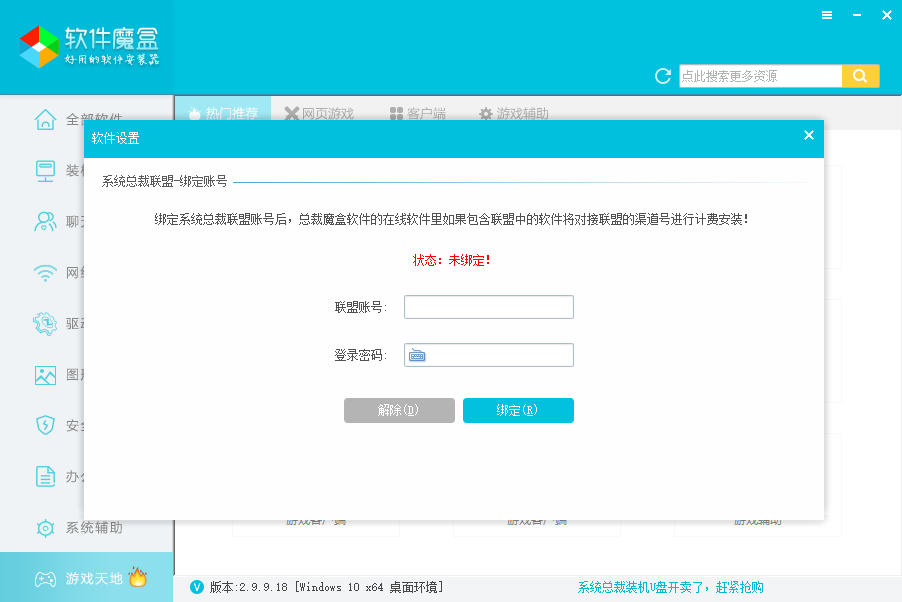Image resolution: width=902 pixels, height=602 pixels.
Task: Click the 系统辅助 gear icon
Action: tap(45, 528)
